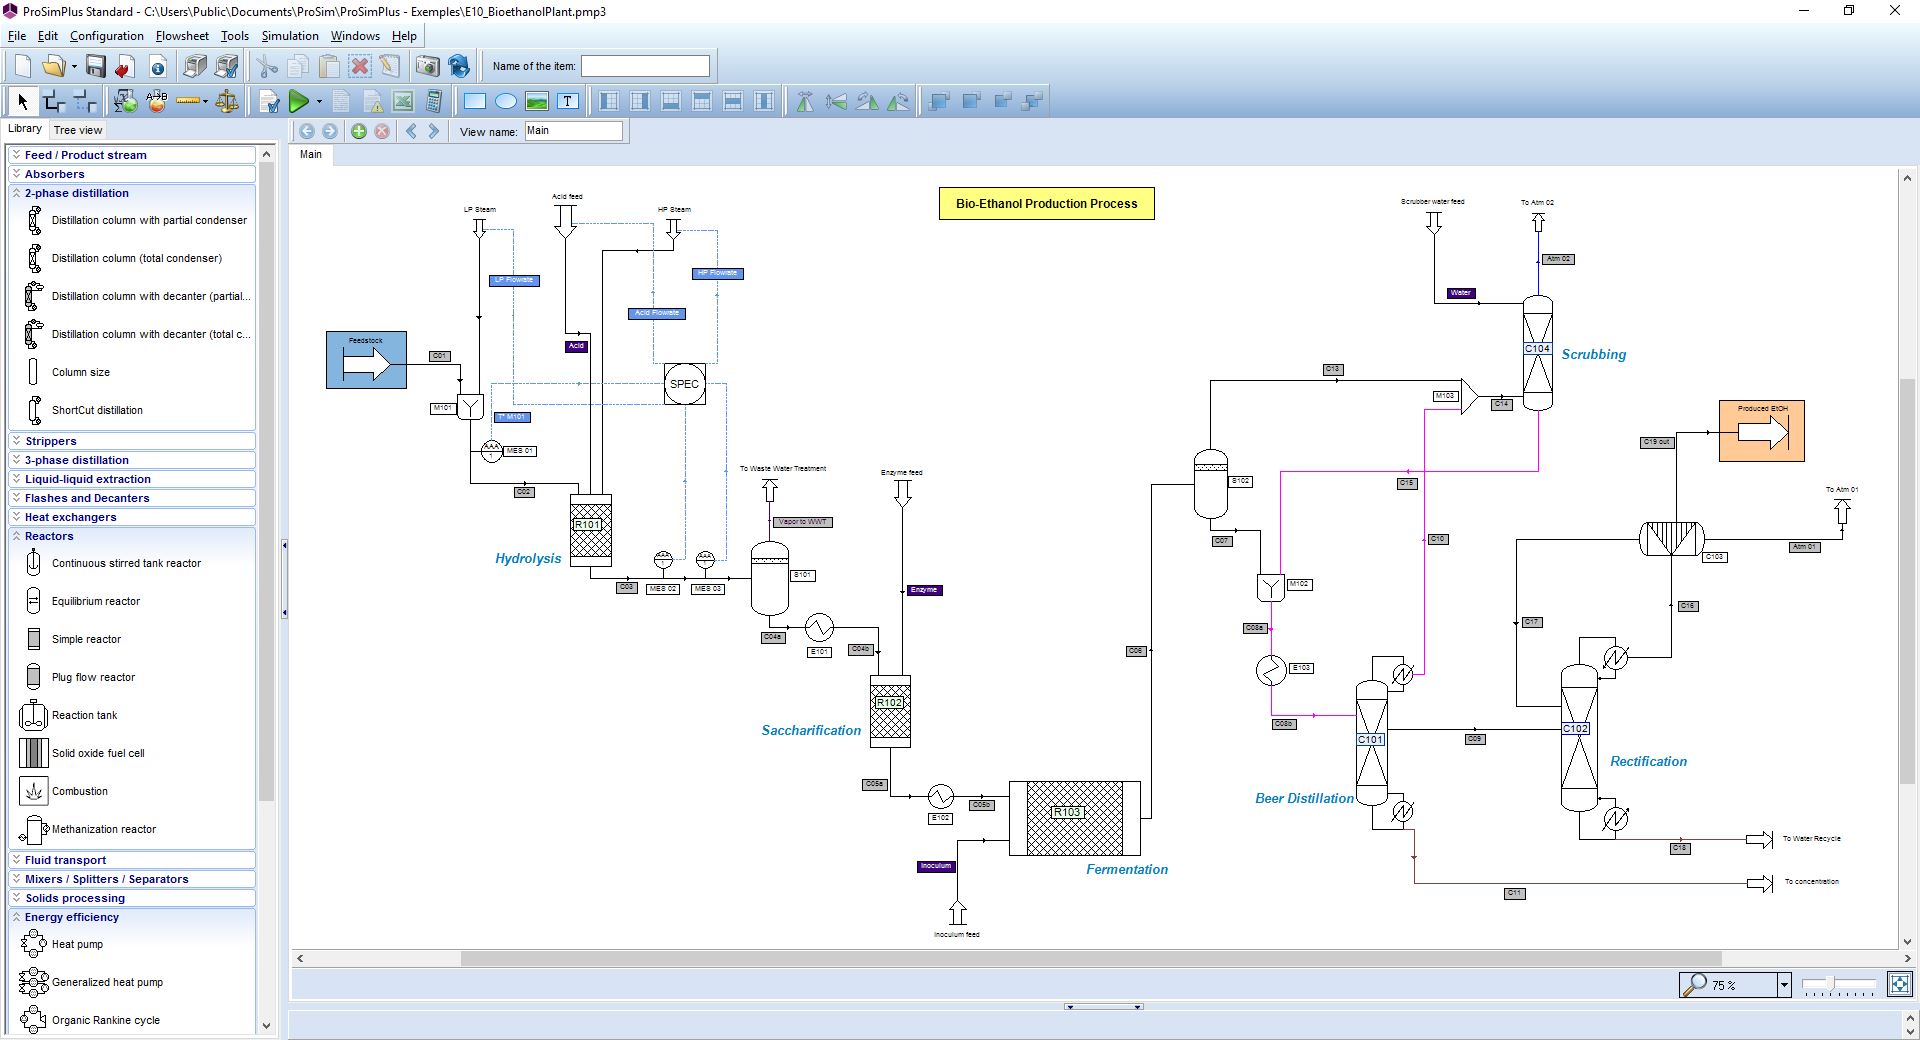Select the ellipse drawing tool
The width and height of the screenshot is (1920, 1040).
[x=506, y=101]
